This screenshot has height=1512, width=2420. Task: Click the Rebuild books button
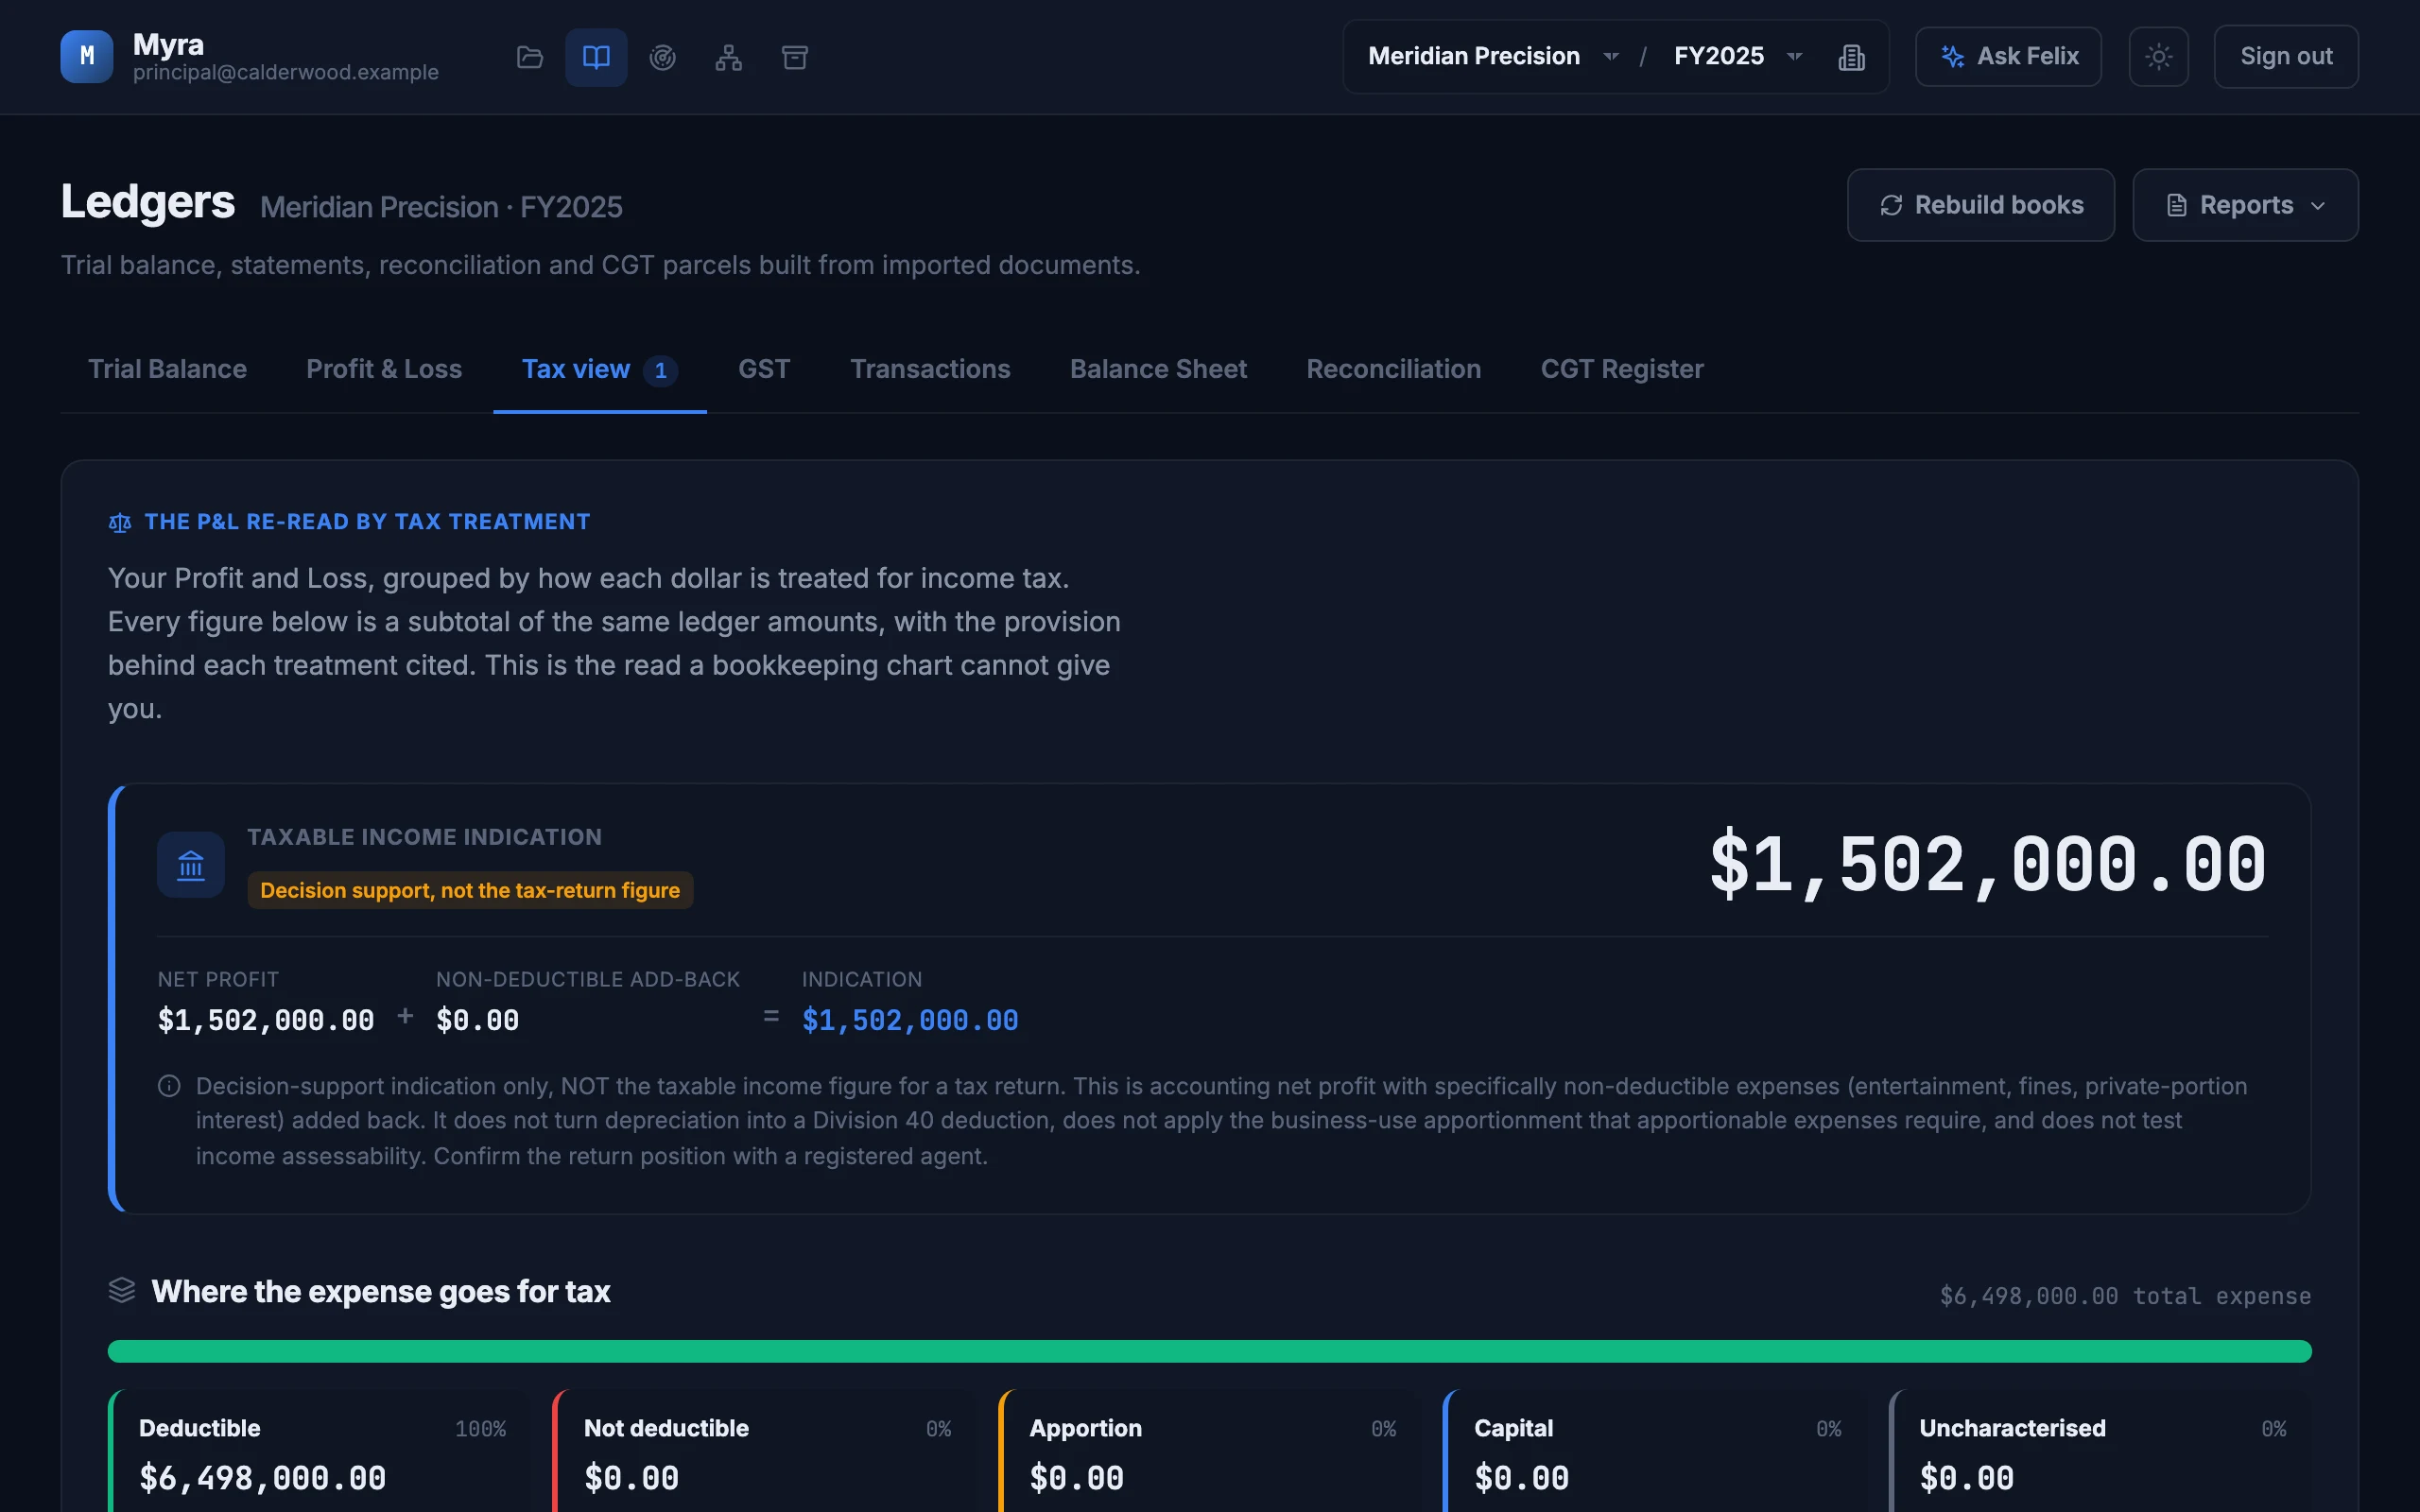point(1980,205)
